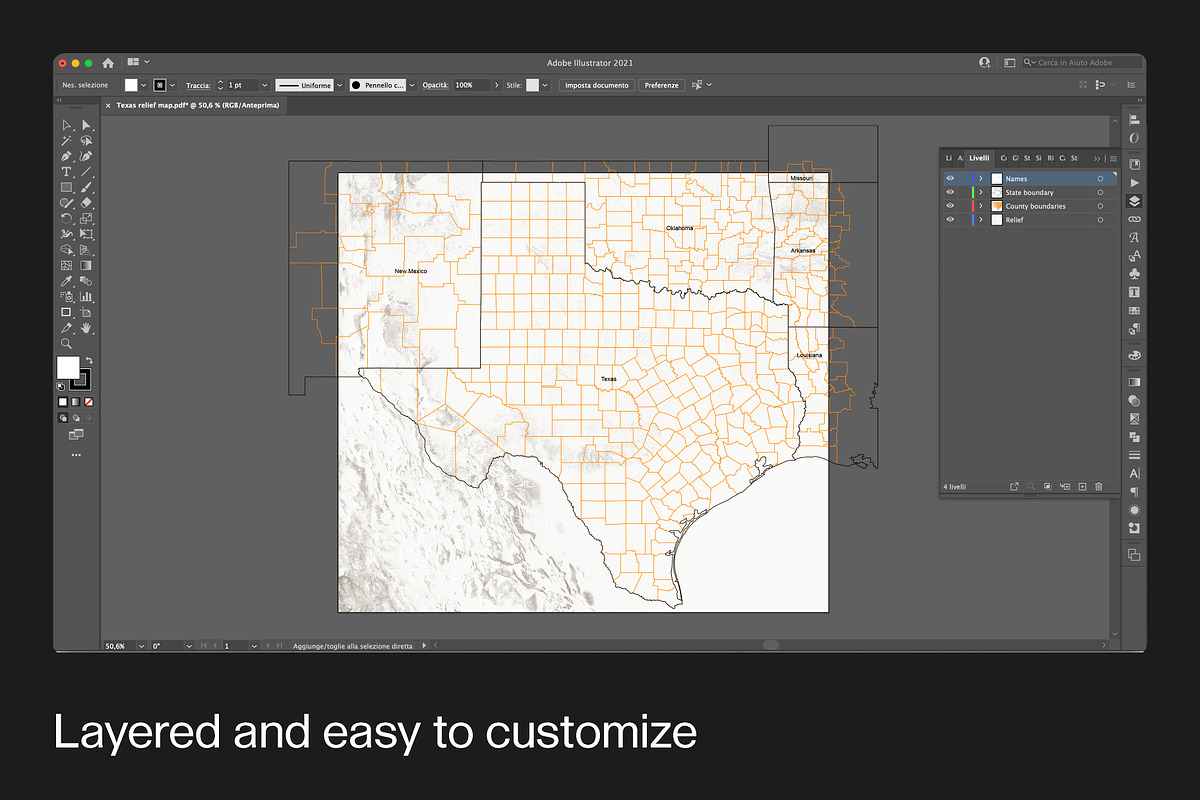Expand the Names layer
Screen dimensions: 1200x800
coord(981,179)
